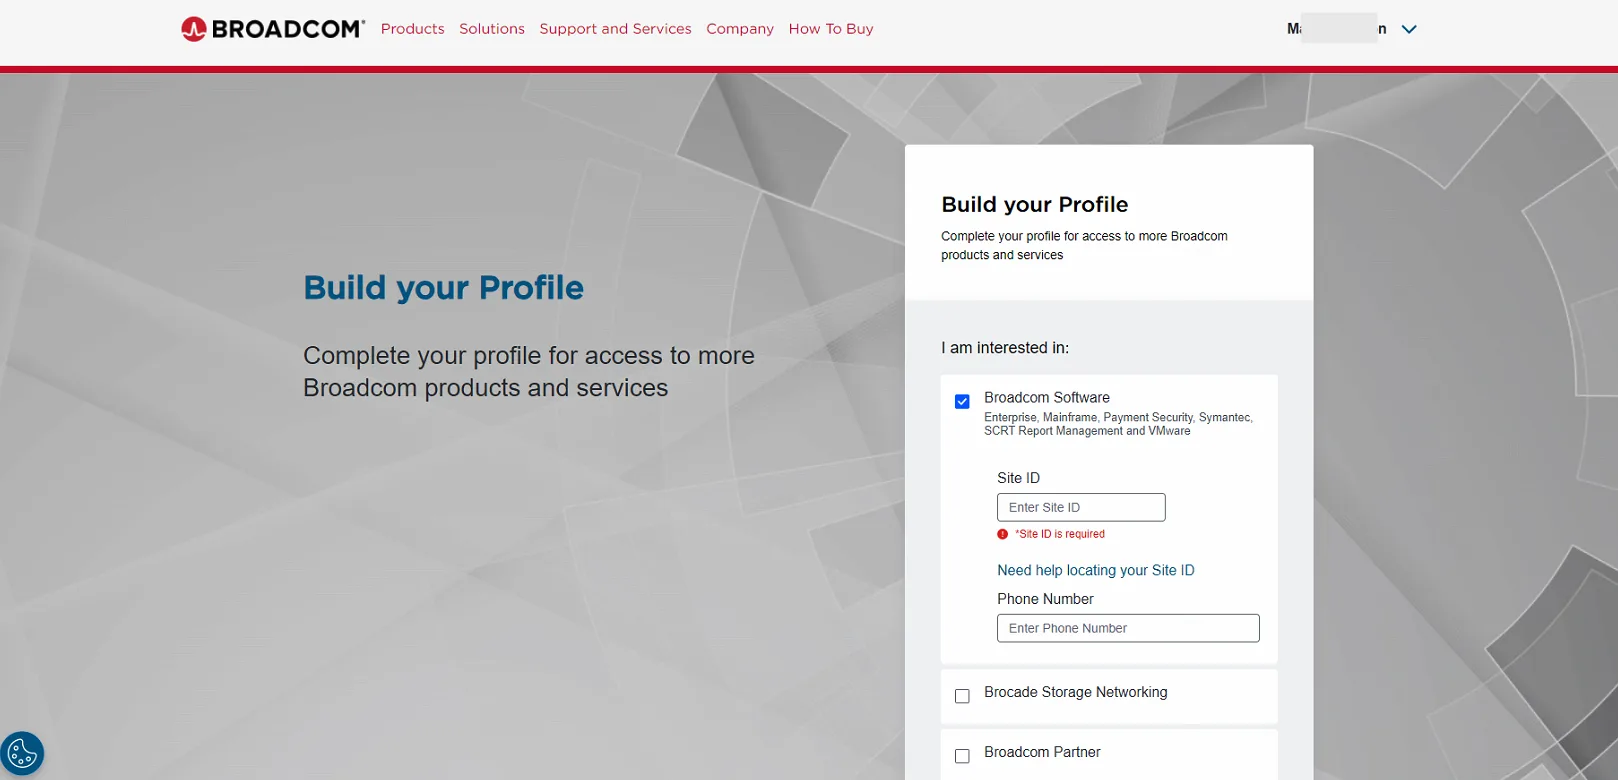This screenshot has width=1618, height=780.
Task: Click into the Enter Phone Number field
Action: pos(1128,628)
